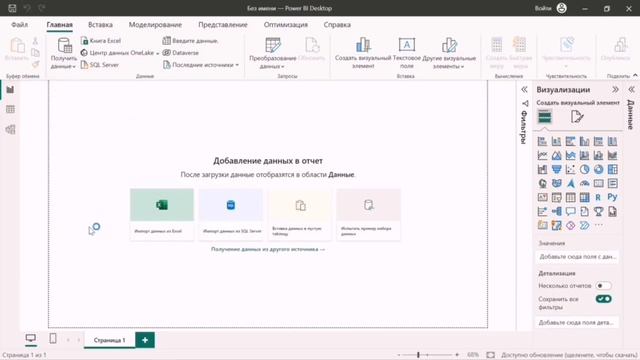Choose the ribbon chart visual
The height and width of the screenshot is (360, 640).
click(x=613, y=155)
